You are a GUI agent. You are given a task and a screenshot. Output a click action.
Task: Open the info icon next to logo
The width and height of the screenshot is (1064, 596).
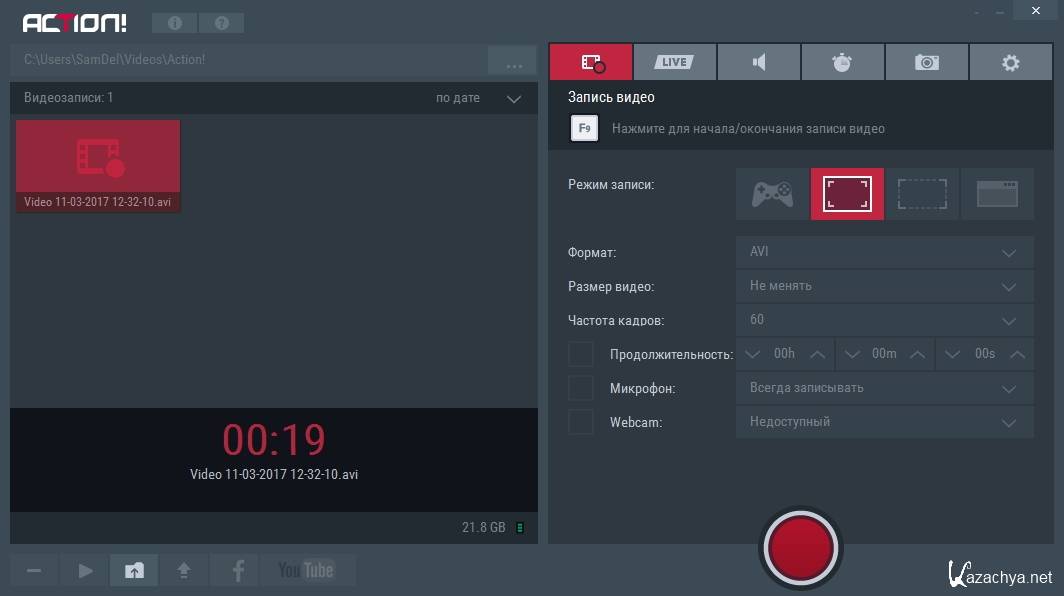coord(174,23)
